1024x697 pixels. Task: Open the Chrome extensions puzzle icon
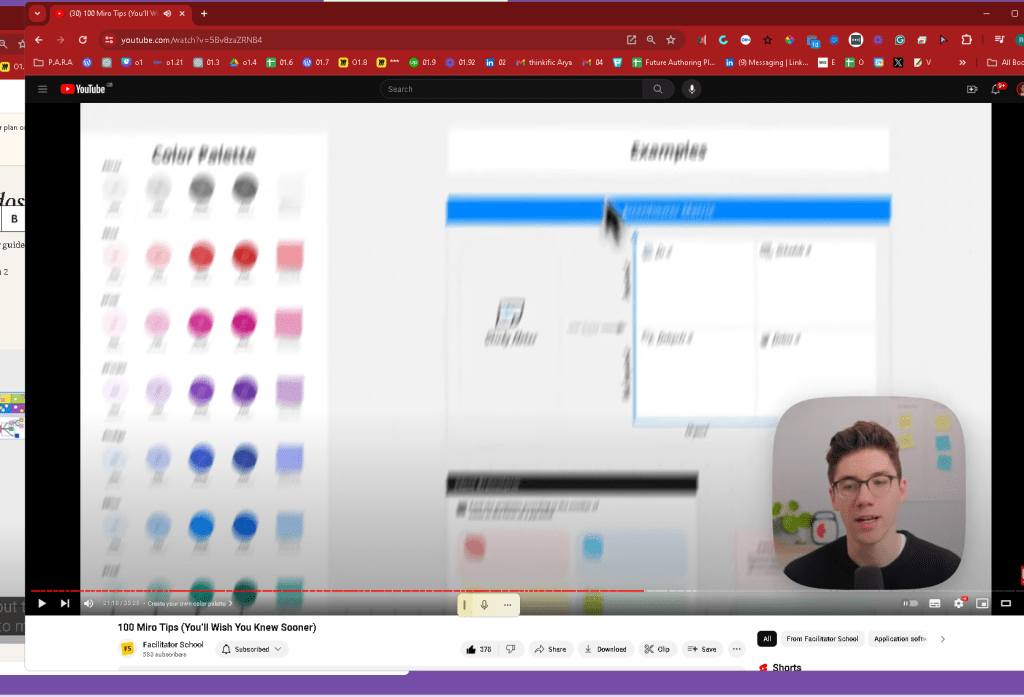[967, 40]
